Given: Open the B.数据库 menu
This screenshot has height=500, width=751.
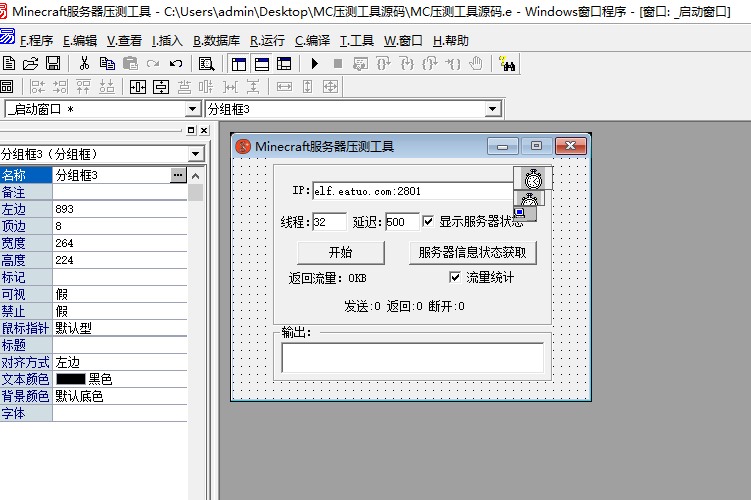Looking at the screenshot, I should tap(216, 41).
